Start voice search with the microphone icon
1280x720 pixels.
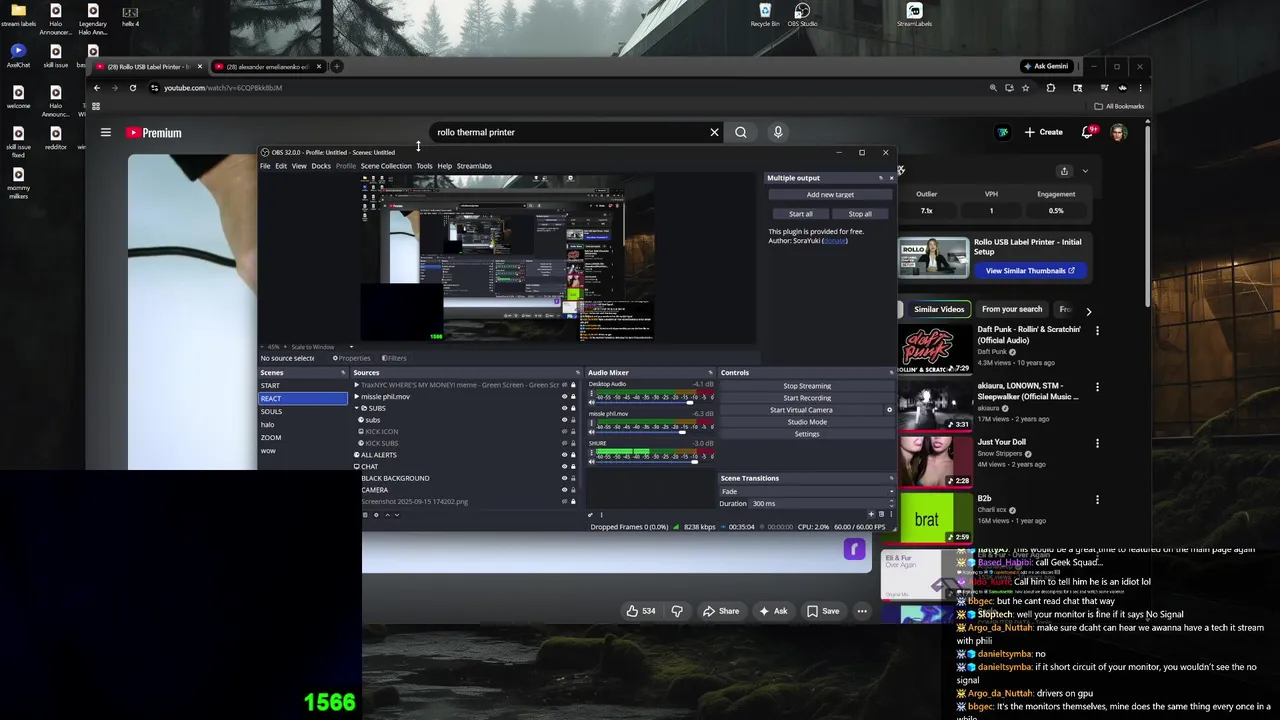coord(778,132)
